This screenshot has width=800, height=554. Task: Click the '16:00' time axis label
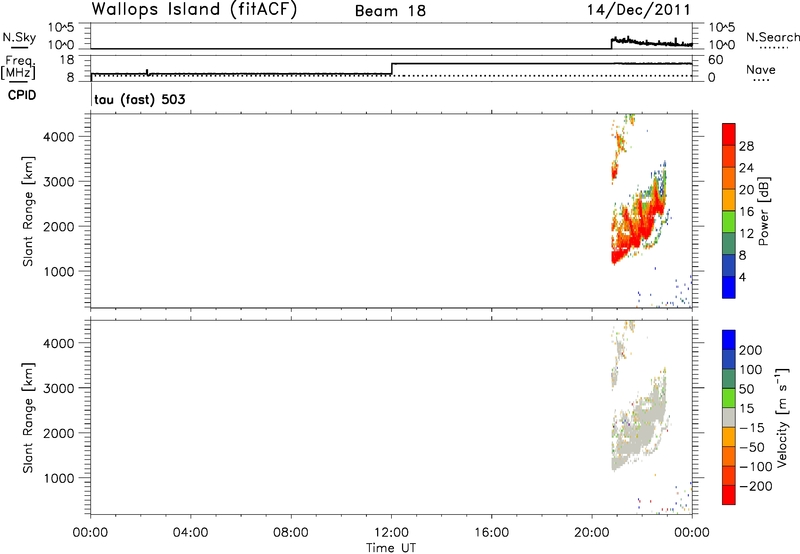click(x=491, y=533)
